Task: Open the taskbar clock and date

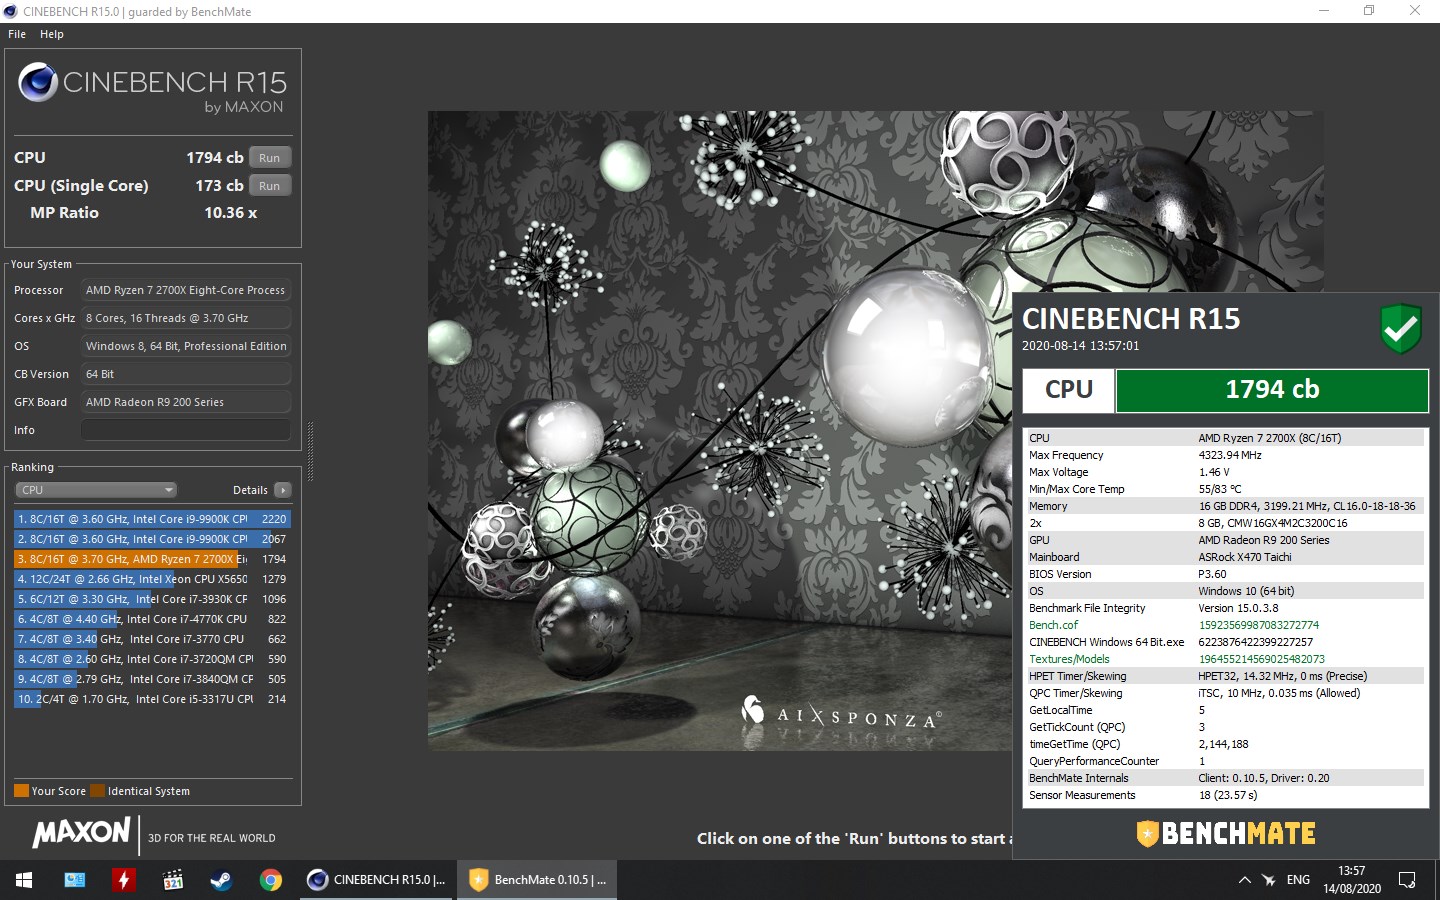Action: 1352,880
